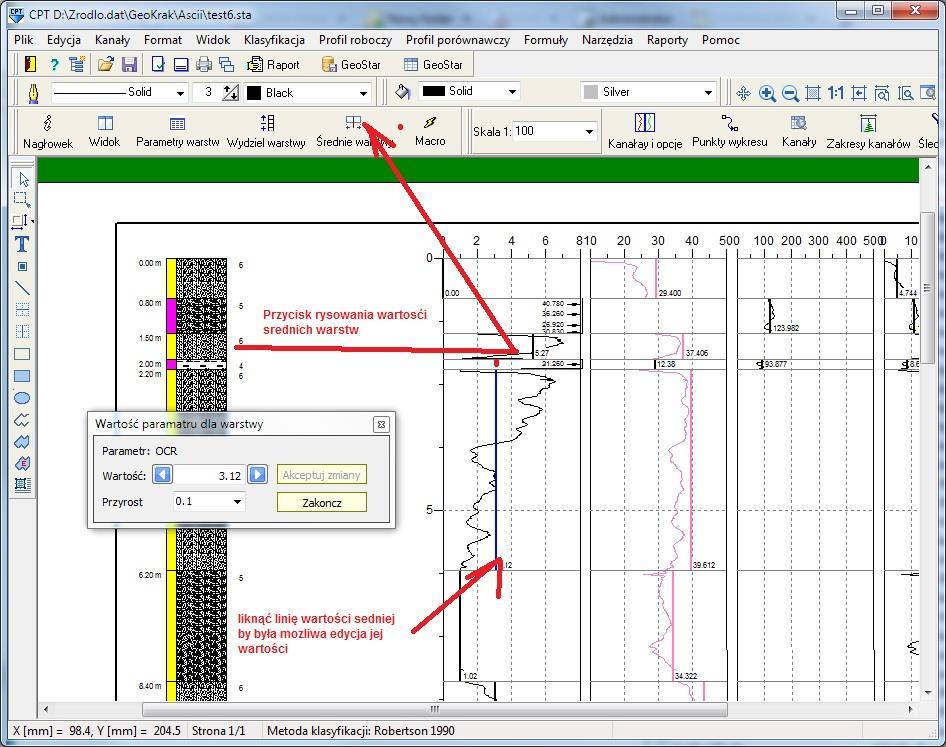Click the small square point tool
The width and height of the screenshot is (946, 747).
click(x=22, y=266)
